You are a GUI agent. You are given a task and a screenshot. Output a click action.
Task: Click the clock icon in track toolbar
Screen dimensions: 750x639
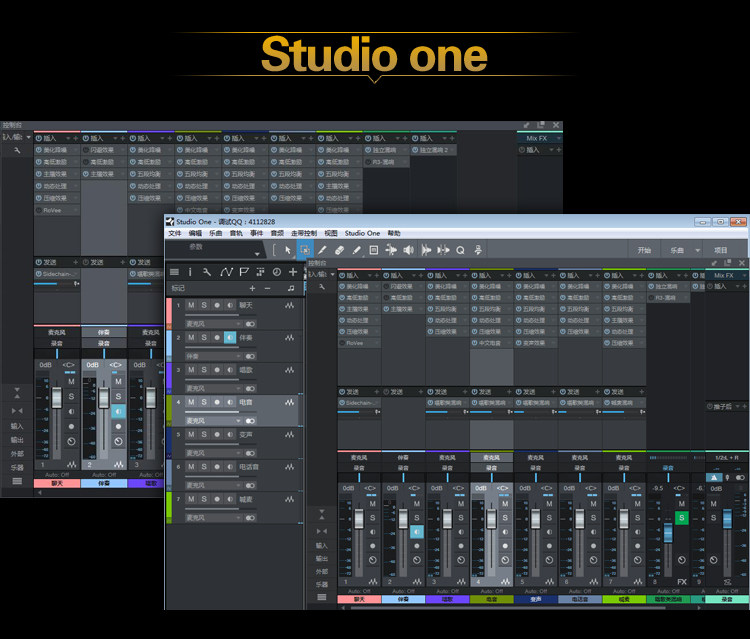(x=276, y=272)
